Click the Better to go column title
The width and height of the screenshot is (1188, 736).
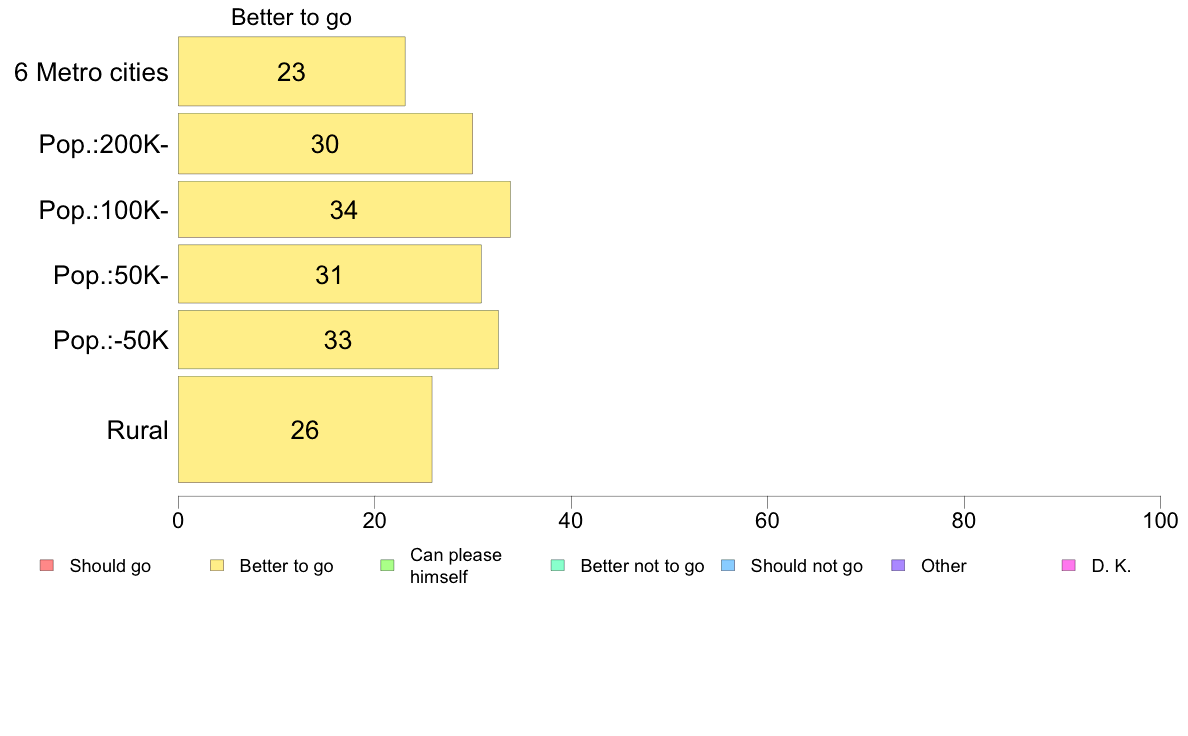(x=292, y=17)
